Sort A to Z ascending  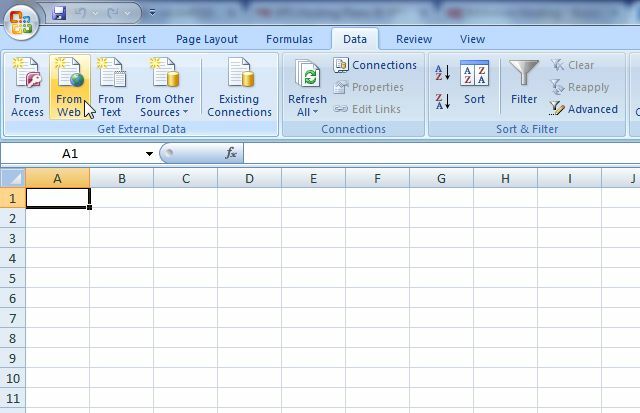(442, 73)
